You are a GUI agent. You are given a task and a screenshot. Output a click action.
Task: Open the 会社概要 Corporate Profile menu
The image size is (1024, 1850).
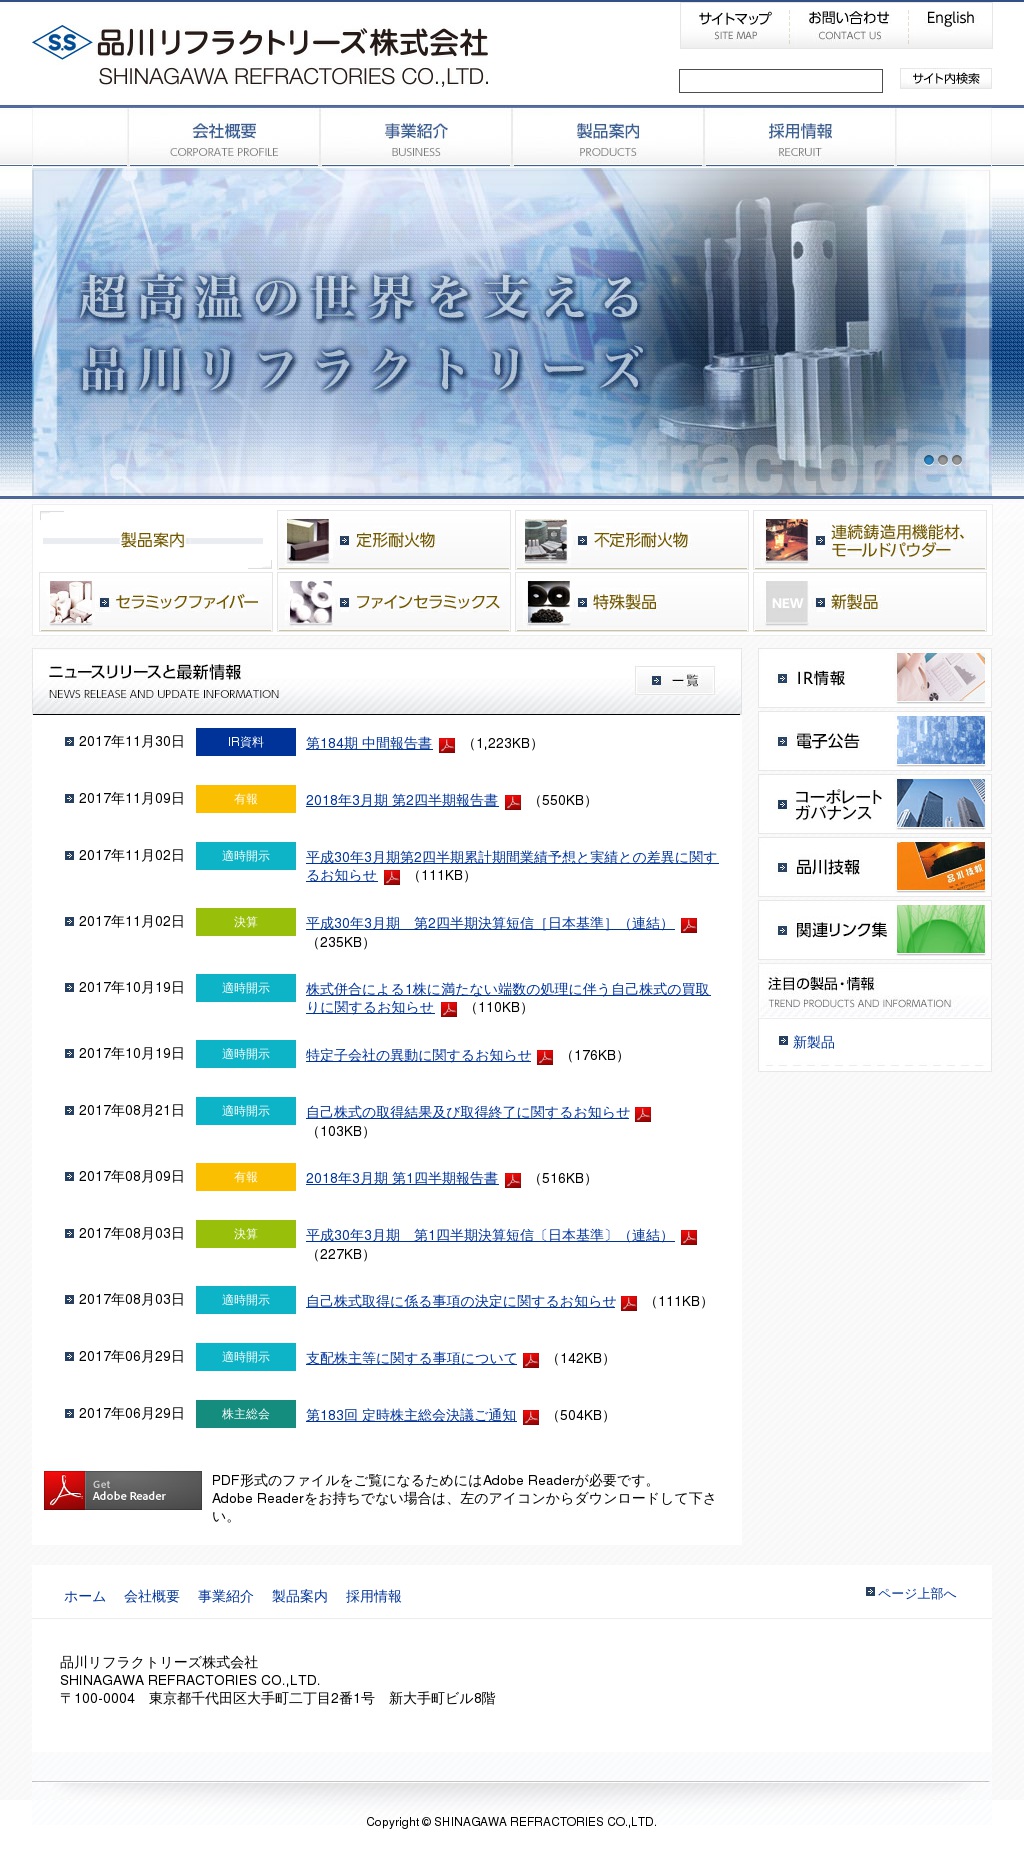point(224,139)
